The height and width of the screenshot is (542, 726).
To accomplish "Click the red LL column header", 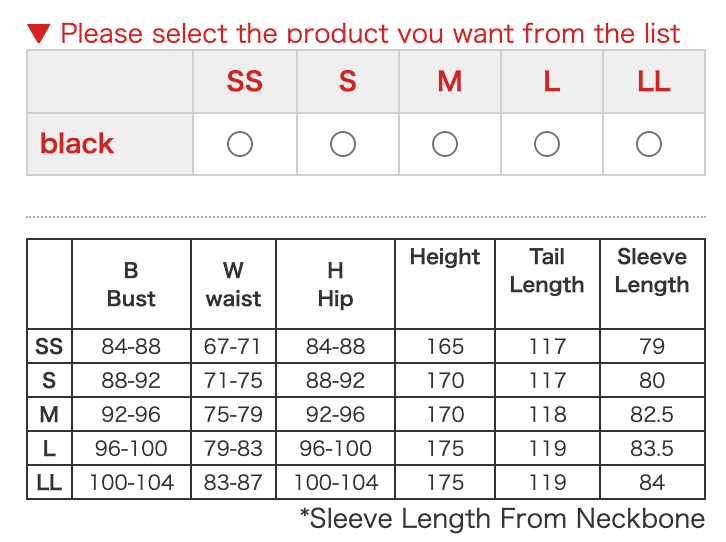I will [x=653, y=81].
